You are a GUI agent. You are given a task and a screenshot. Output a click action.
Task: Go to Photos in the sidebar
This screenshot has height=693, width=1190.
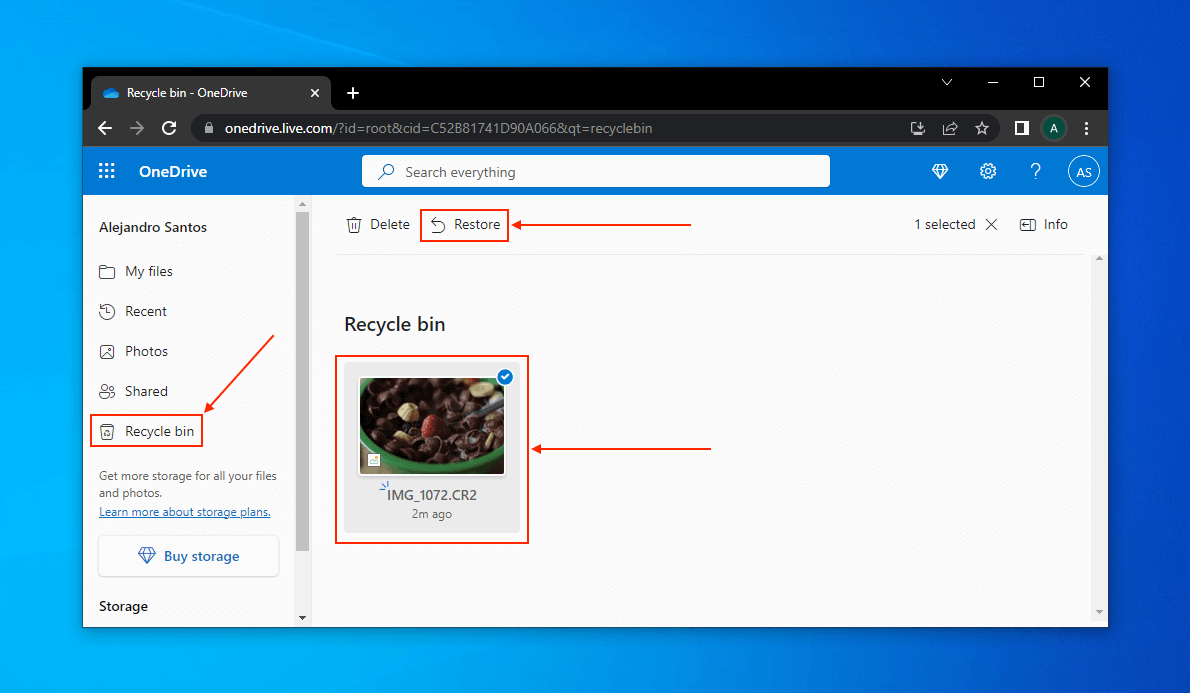click(x=146, y=352)
